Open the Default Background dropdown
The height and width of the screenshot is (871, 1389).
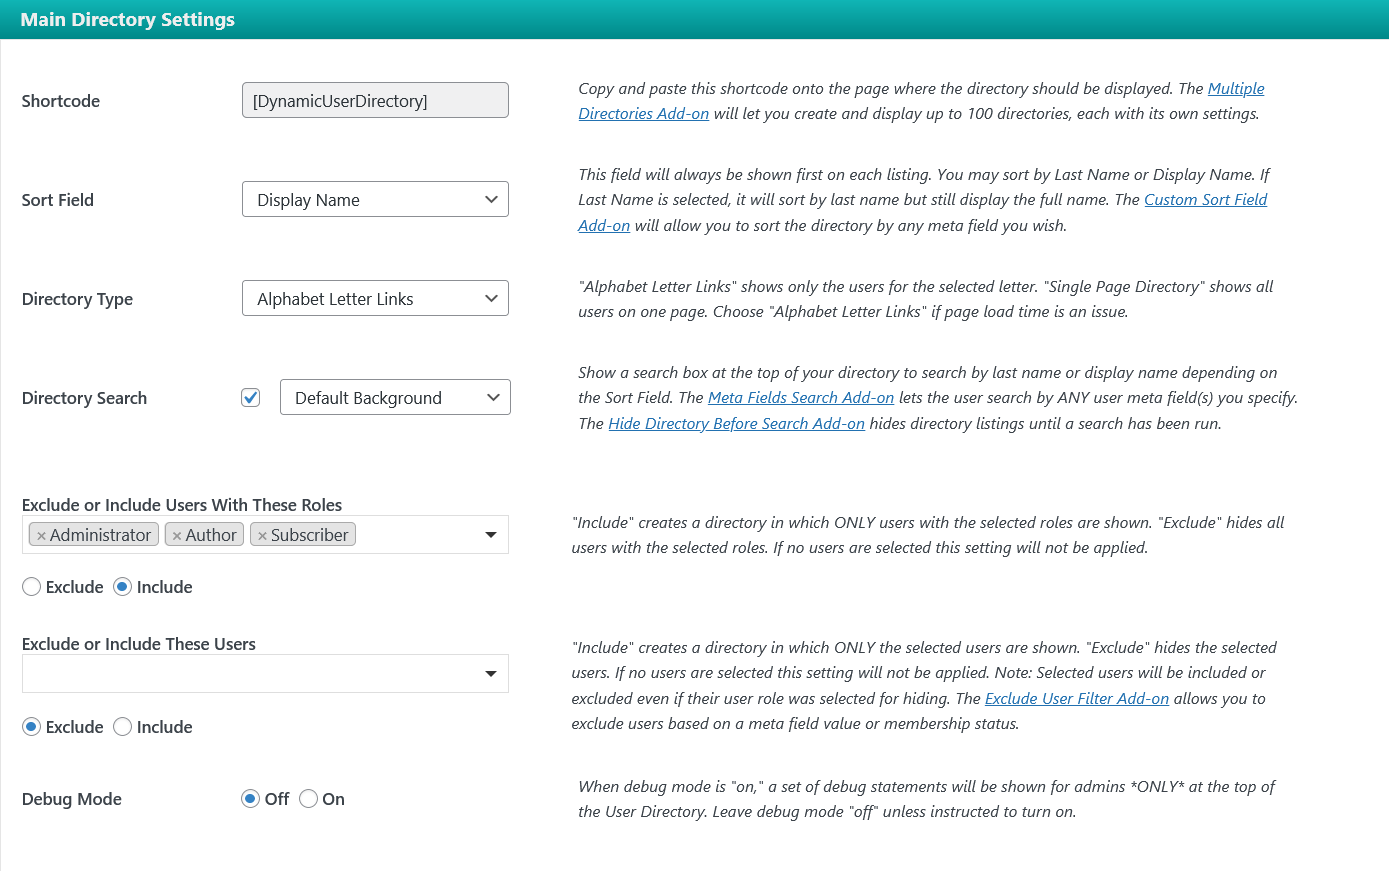395,397
